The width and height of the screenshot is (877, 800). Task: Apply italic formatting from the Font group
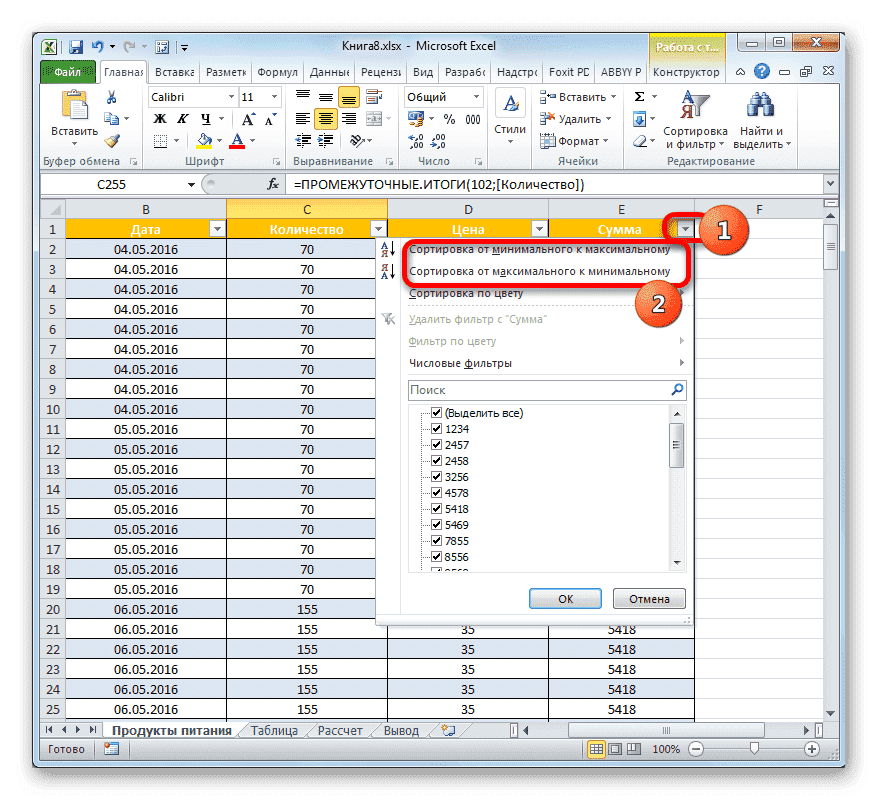point(185,120)
